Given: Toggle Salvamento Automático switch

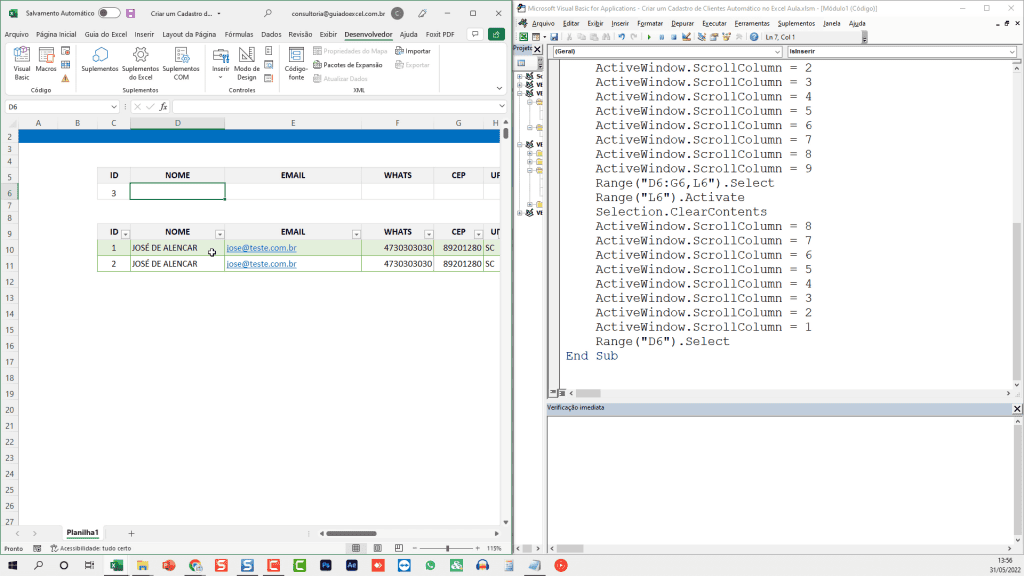Looking at the screenshot, I should coord(109,13).
